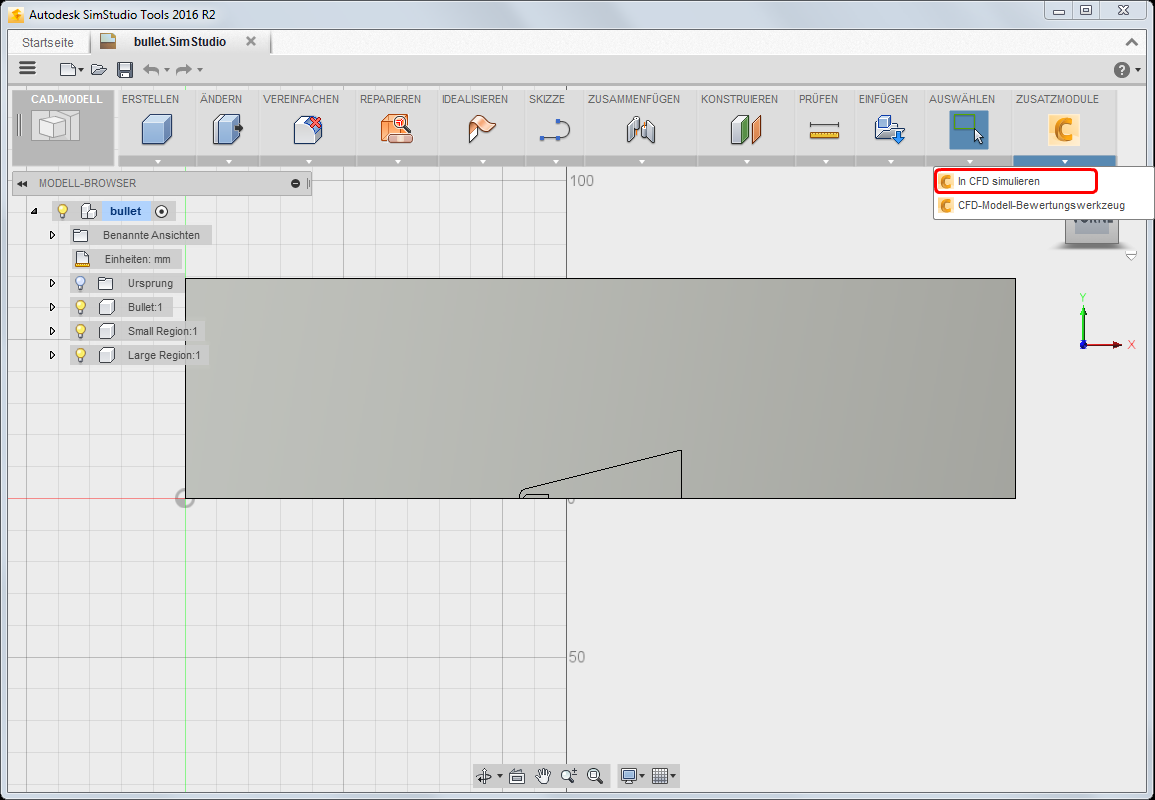Close the bullet.SimStudio tab
Screen dimensions: 1155x800
[251, 41]
